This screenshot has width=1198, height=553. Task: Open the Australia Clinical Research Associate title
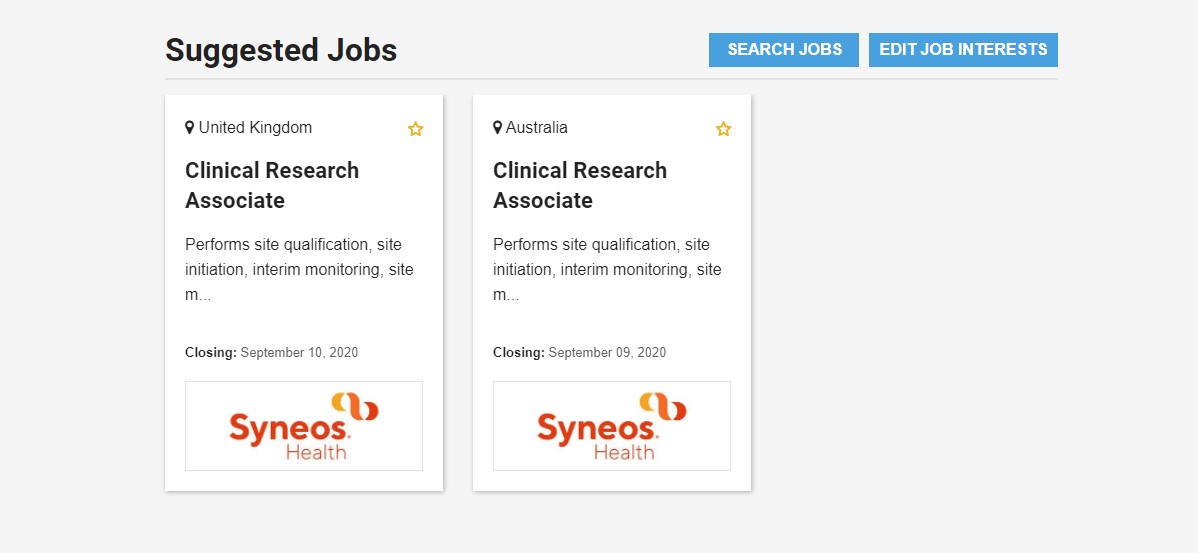[x=580, y=185]
